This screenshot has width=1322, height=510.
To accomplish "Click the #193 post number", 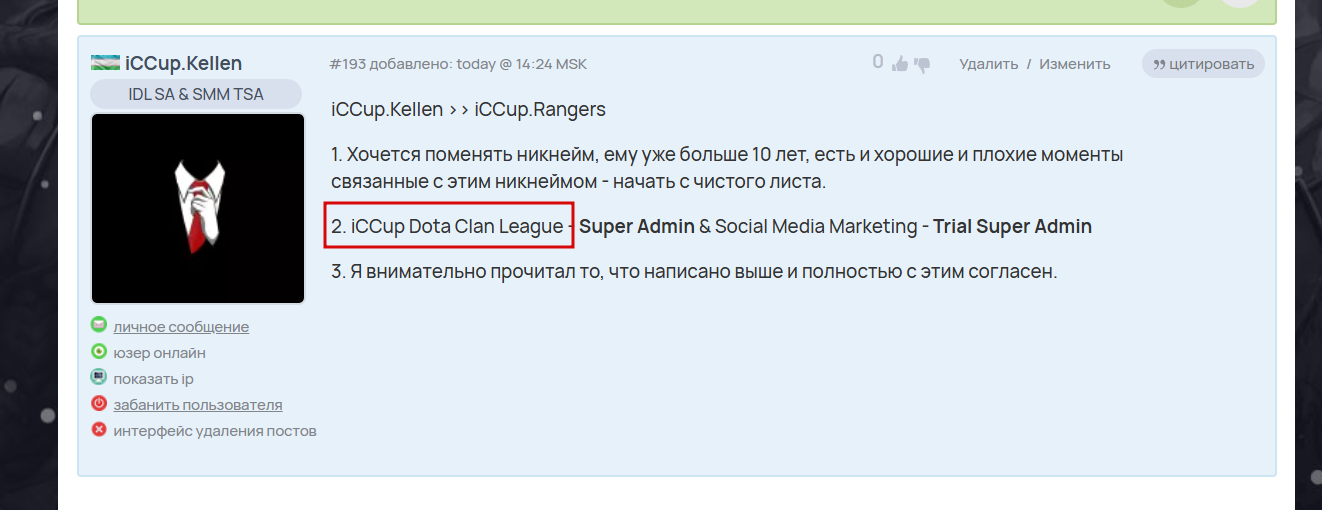I will (x=348, y=64).
